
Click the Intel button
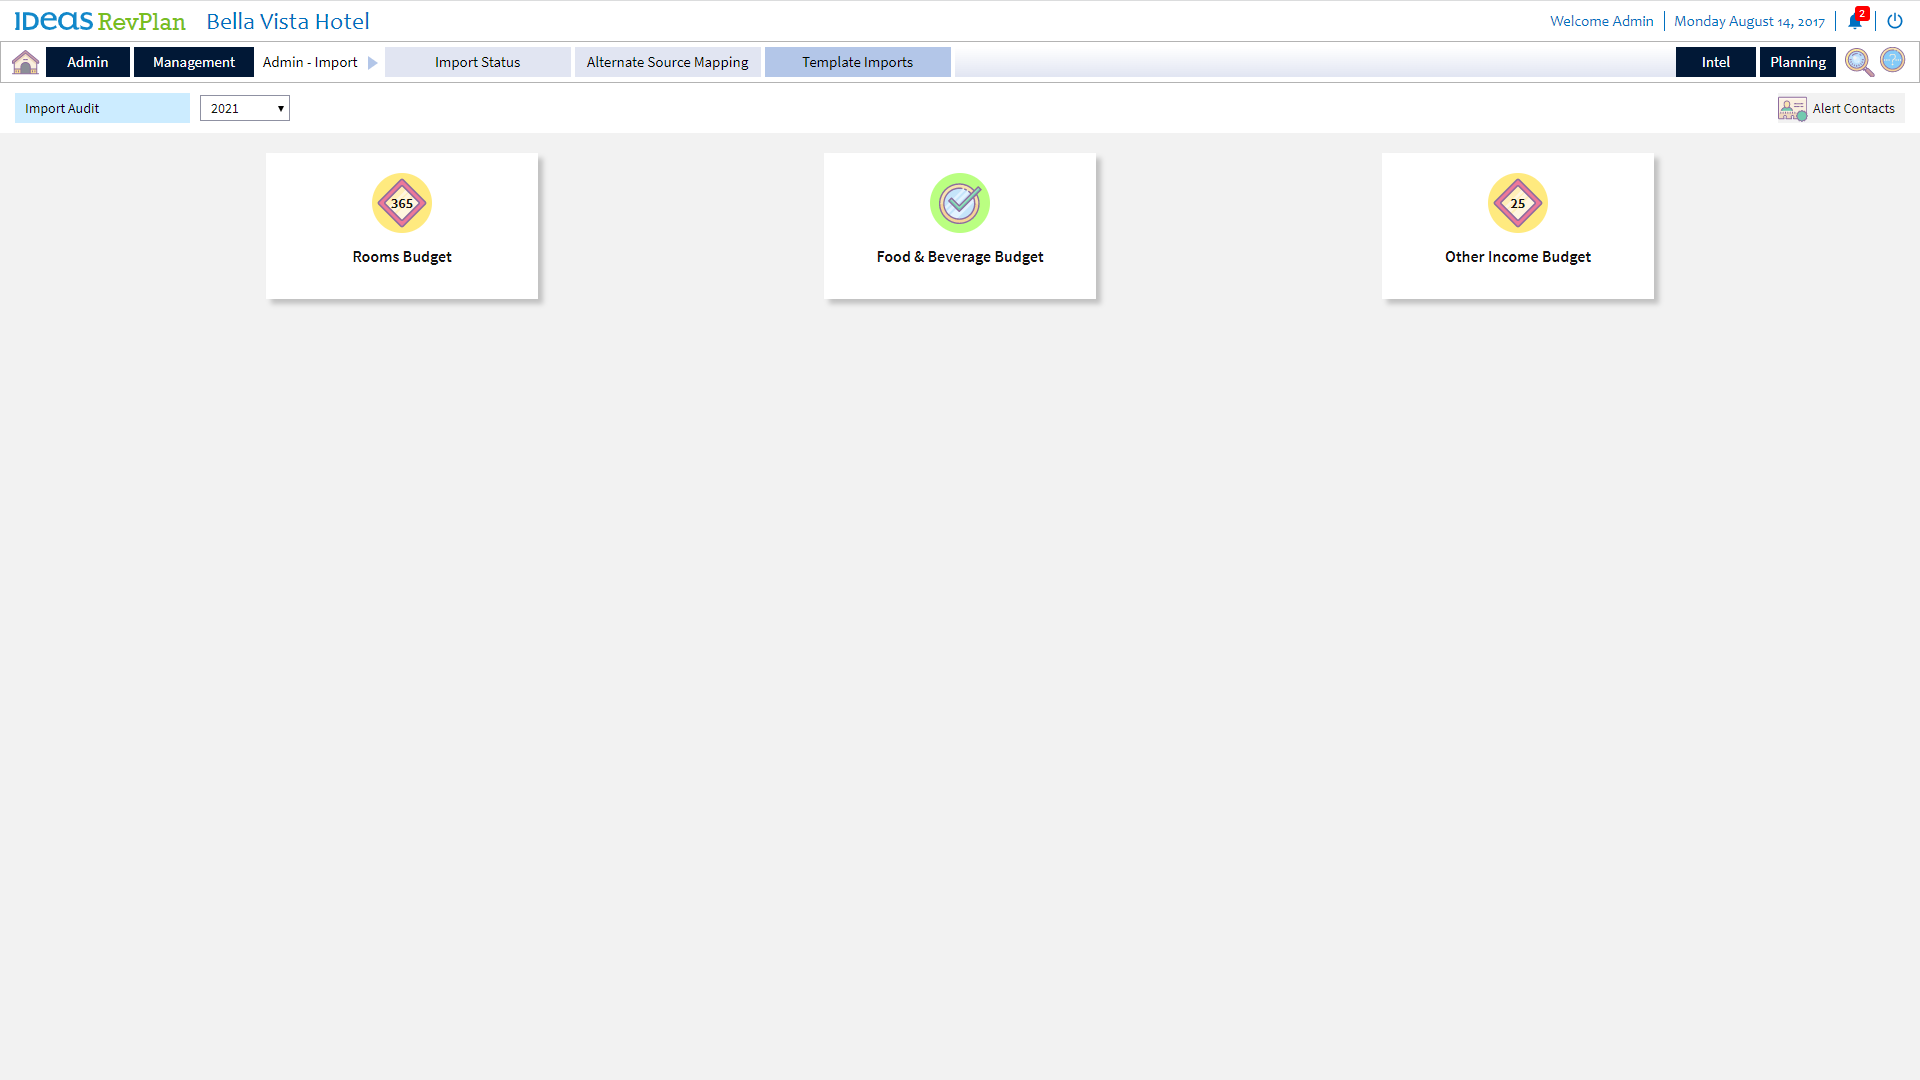click(x=1716, y=62)
